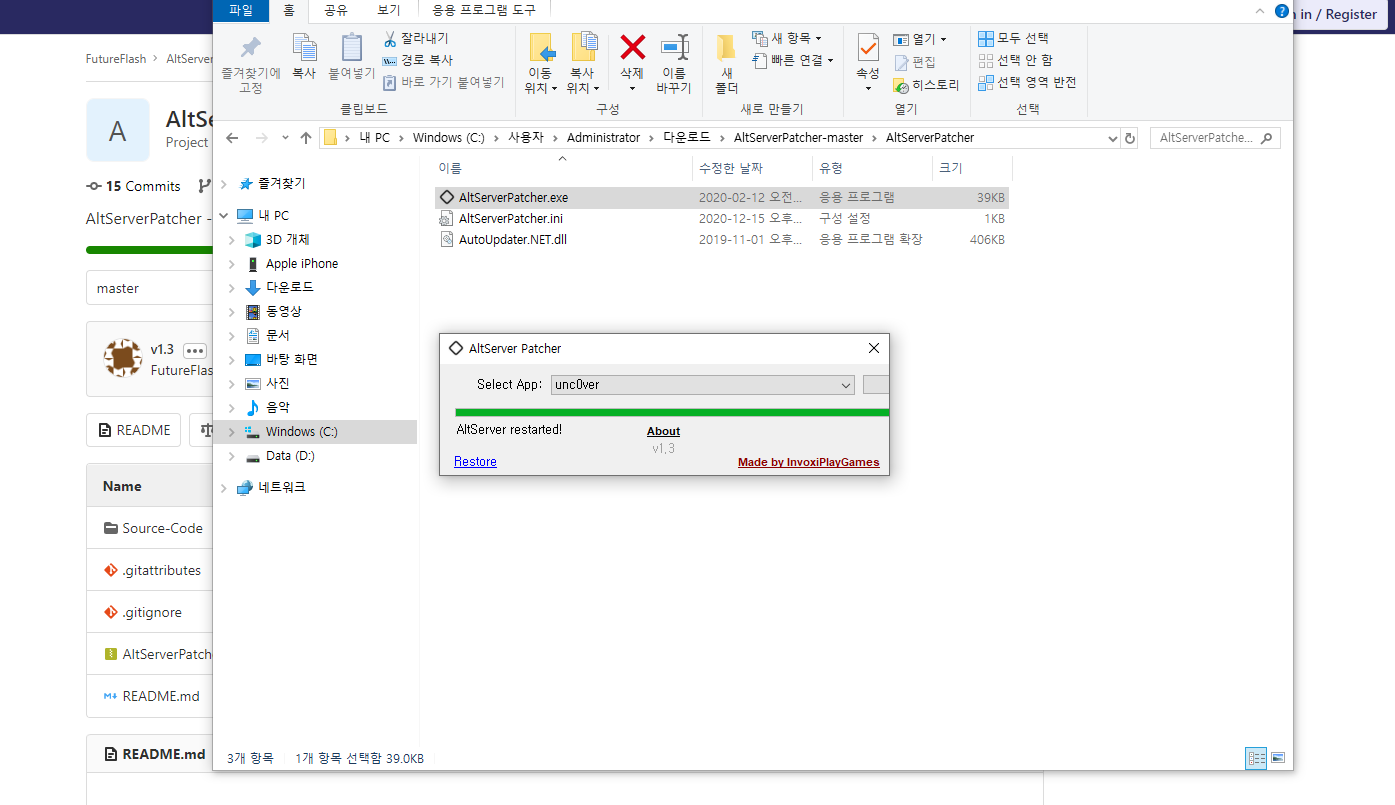Viewport: 1395px width, 805px height.
Task: Open the Copy to (복사 위치) dropdown
Action: tap(583, 63)
